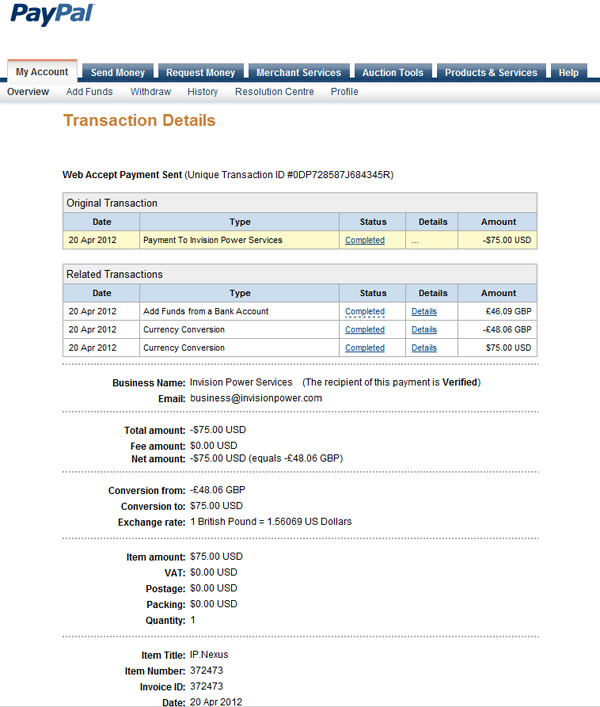Image resolution: width=600 pixels, height=707 pixels.
Task: Click Item Number value 372473
Action: click(x=206, y=670)
